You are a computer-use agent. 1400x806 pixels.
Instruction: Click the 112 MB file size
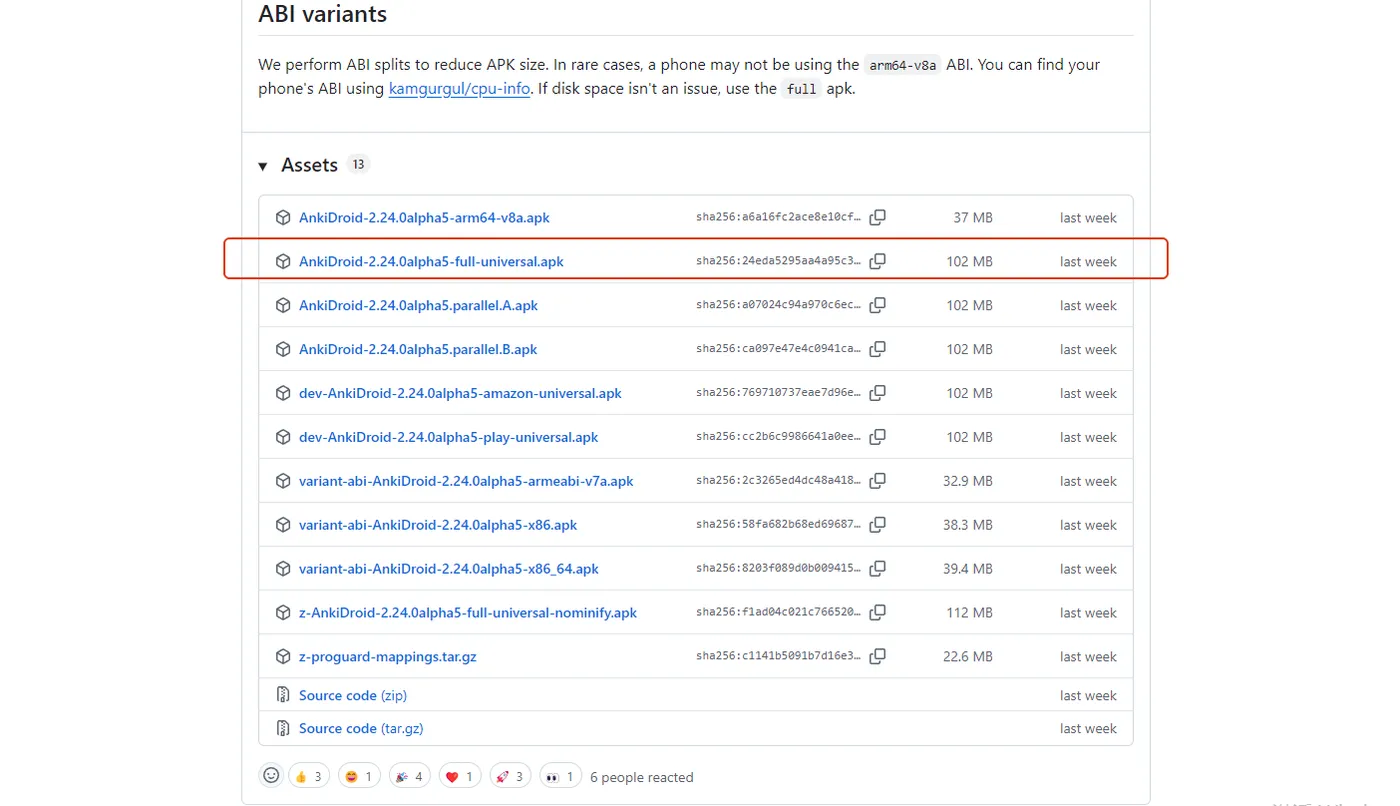pos(969,614)
